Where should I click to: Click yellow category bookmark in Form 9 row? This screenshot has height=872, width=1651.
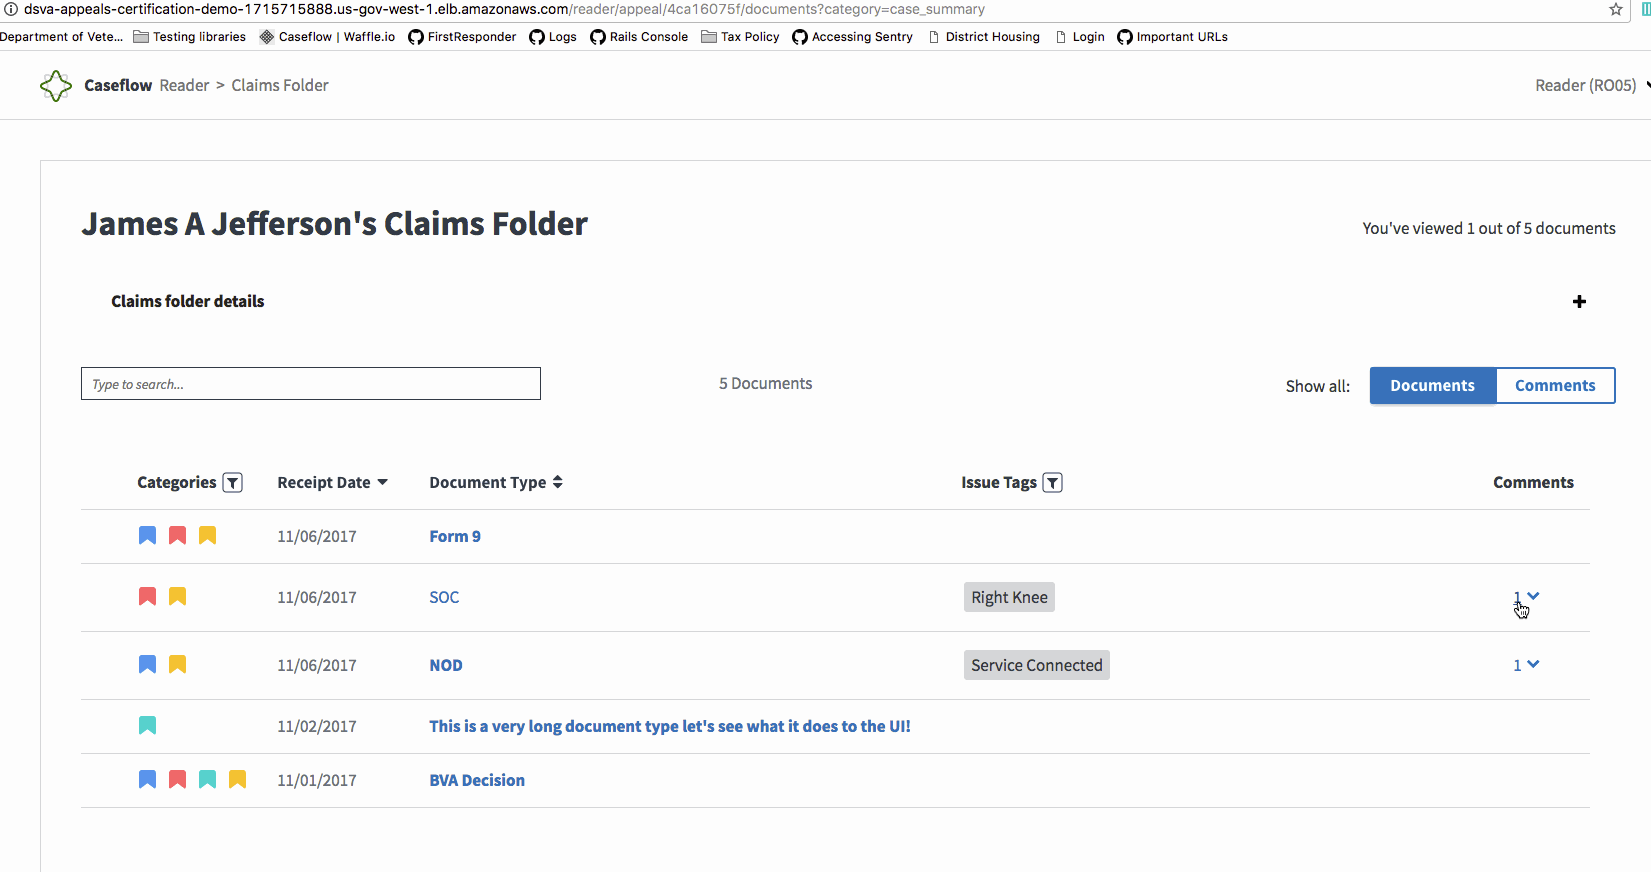coord(207,536)
